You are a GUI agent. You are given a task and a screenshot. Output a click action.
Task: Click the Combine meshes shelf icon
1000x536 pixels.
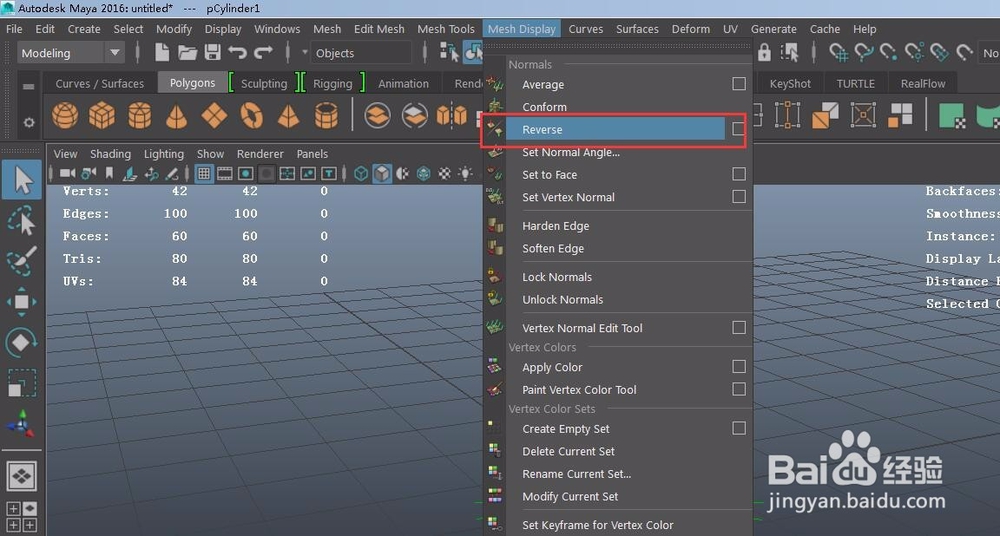[378, 116]
